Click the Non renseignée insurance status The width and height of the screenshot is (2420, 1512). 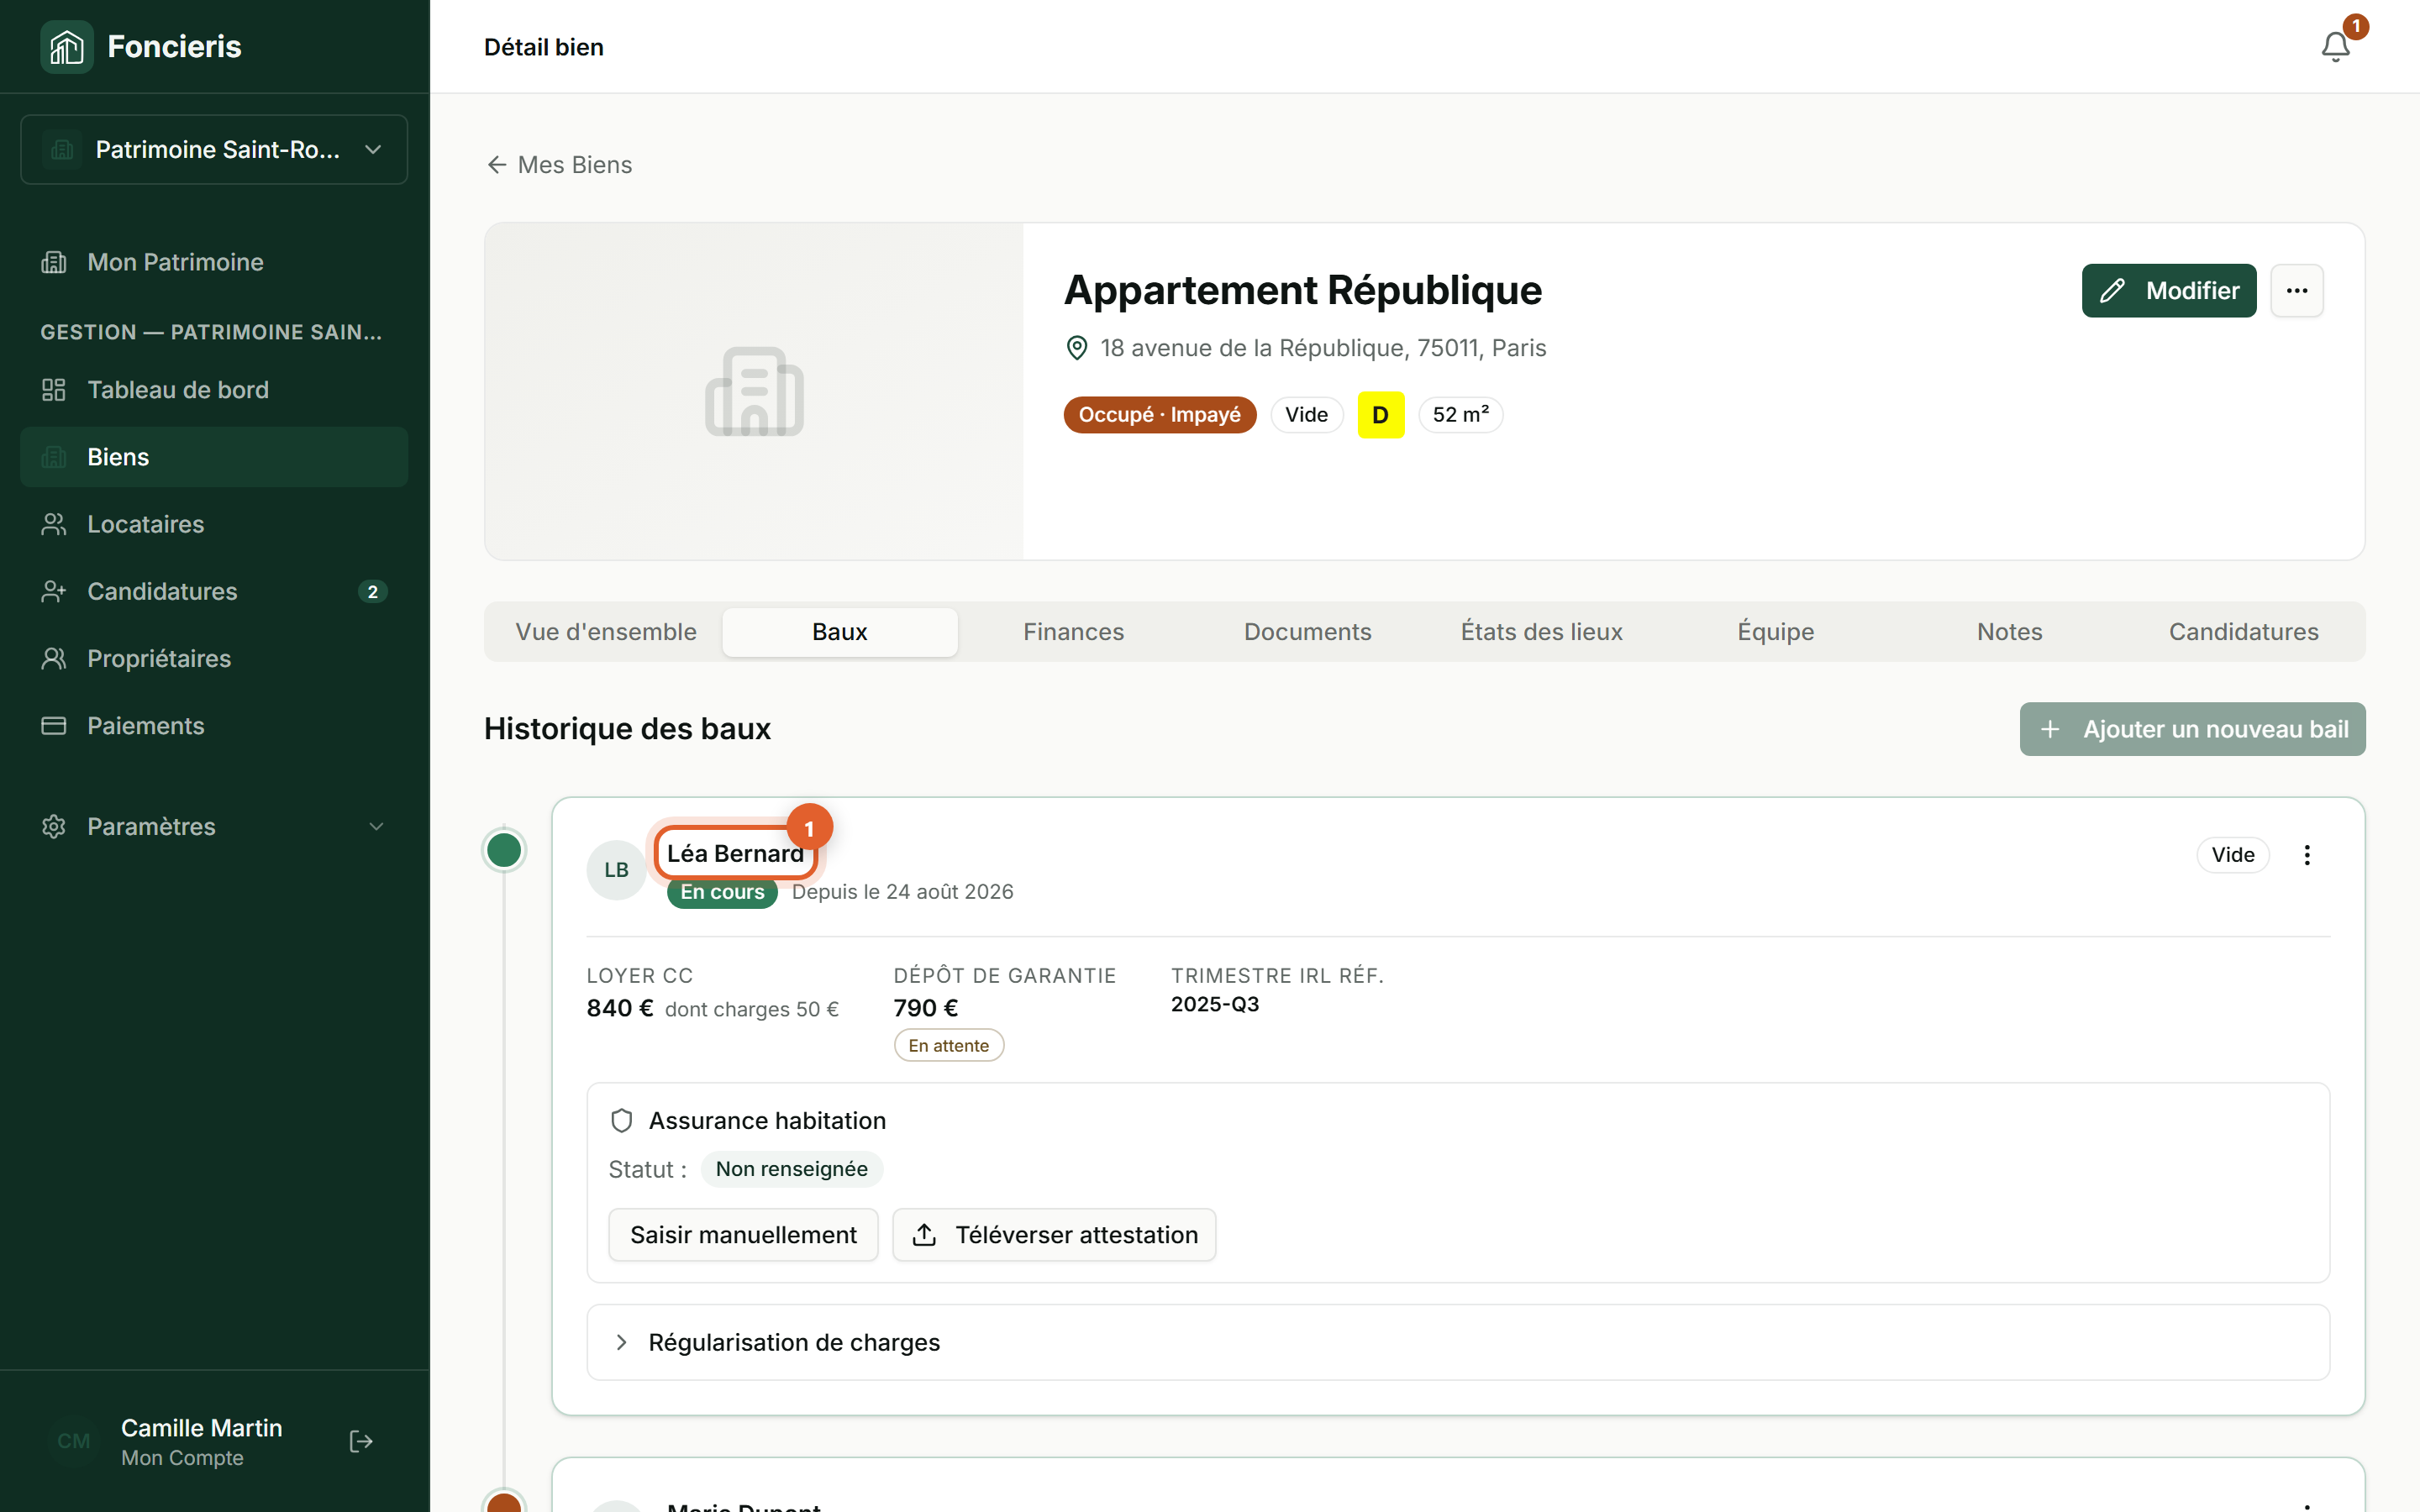tap(791, 1169)
